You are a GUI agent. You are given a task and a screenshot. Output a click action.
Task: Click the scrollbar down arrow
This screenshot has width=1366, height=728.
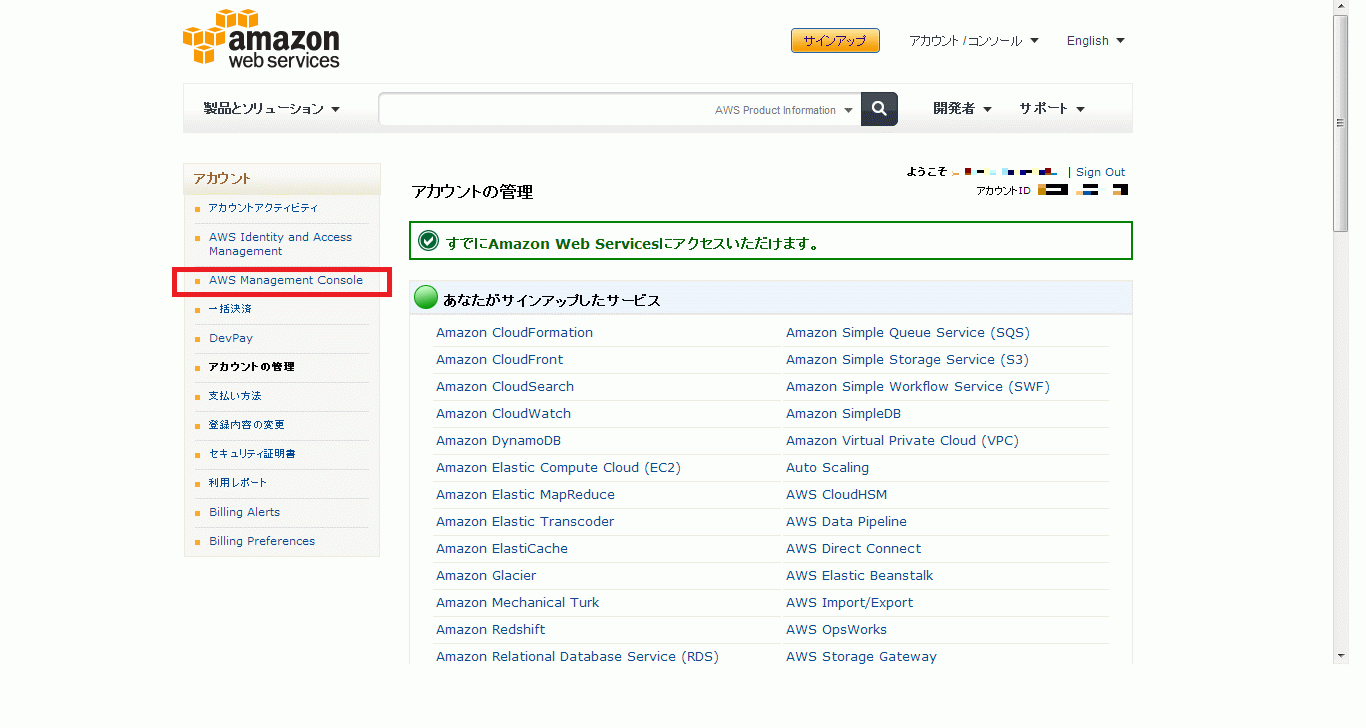pyautogui.click(x=1341, y=656)
